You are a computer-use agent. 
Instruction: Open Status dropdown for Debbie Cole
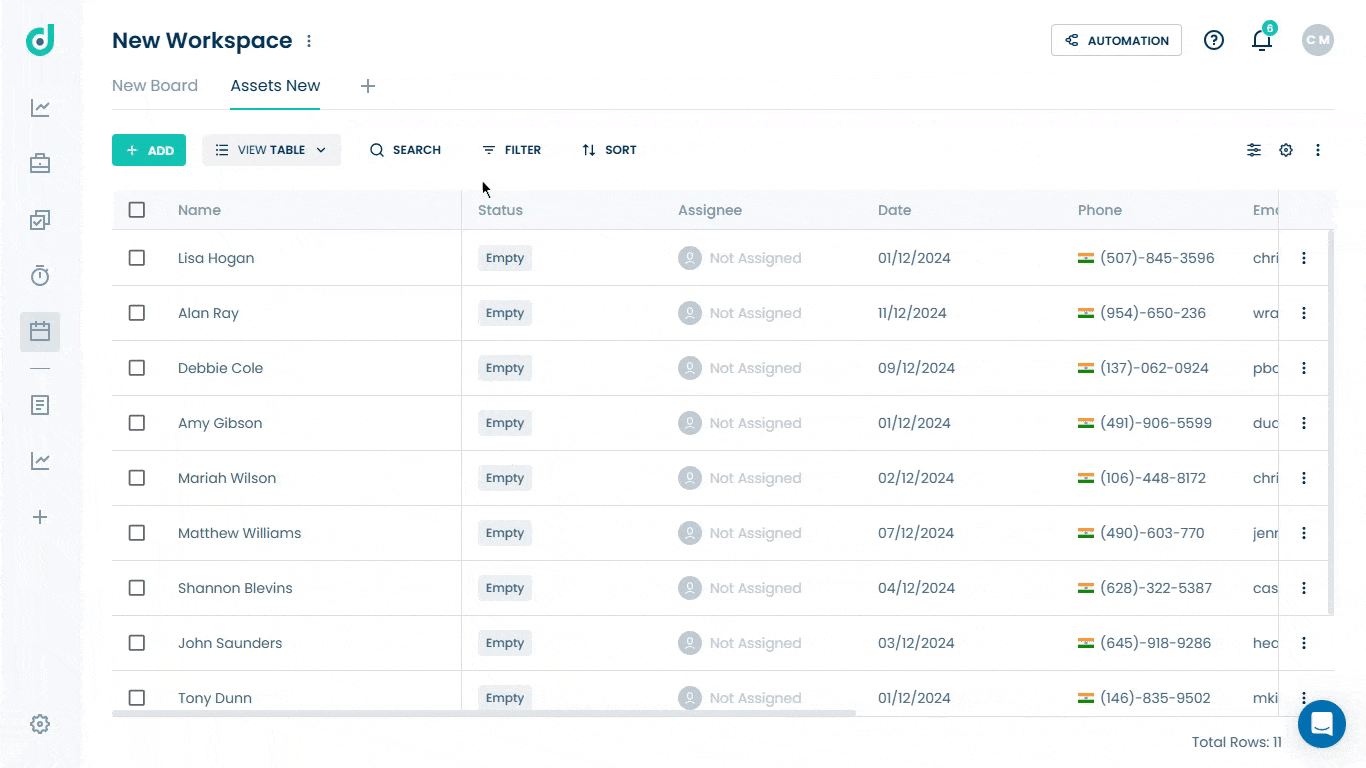pyautogui.click(x=505, y=368)
